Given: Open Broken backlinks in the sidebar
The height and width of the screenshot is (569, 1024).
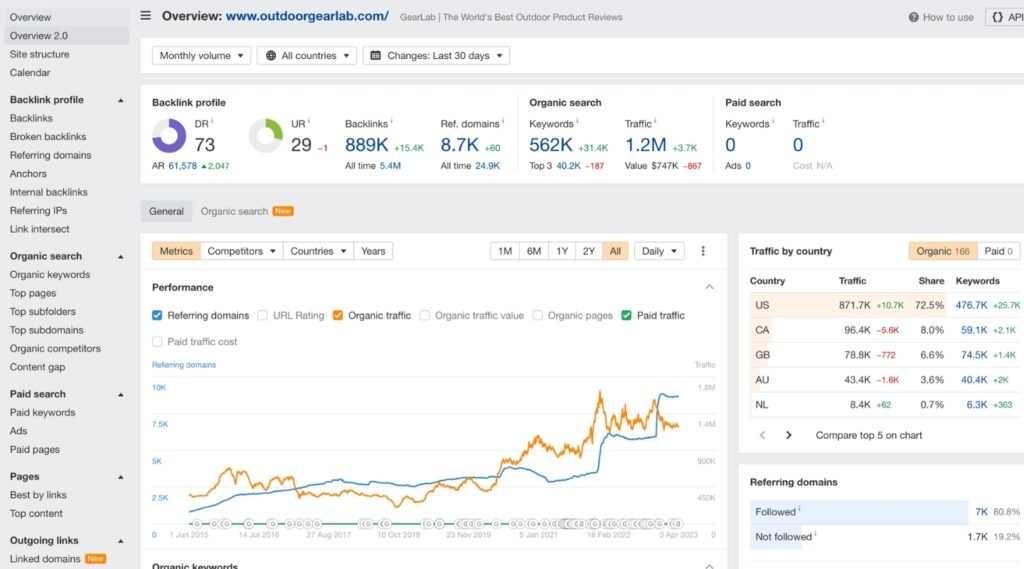Looking at the screenshot, I should pos(48,137).
